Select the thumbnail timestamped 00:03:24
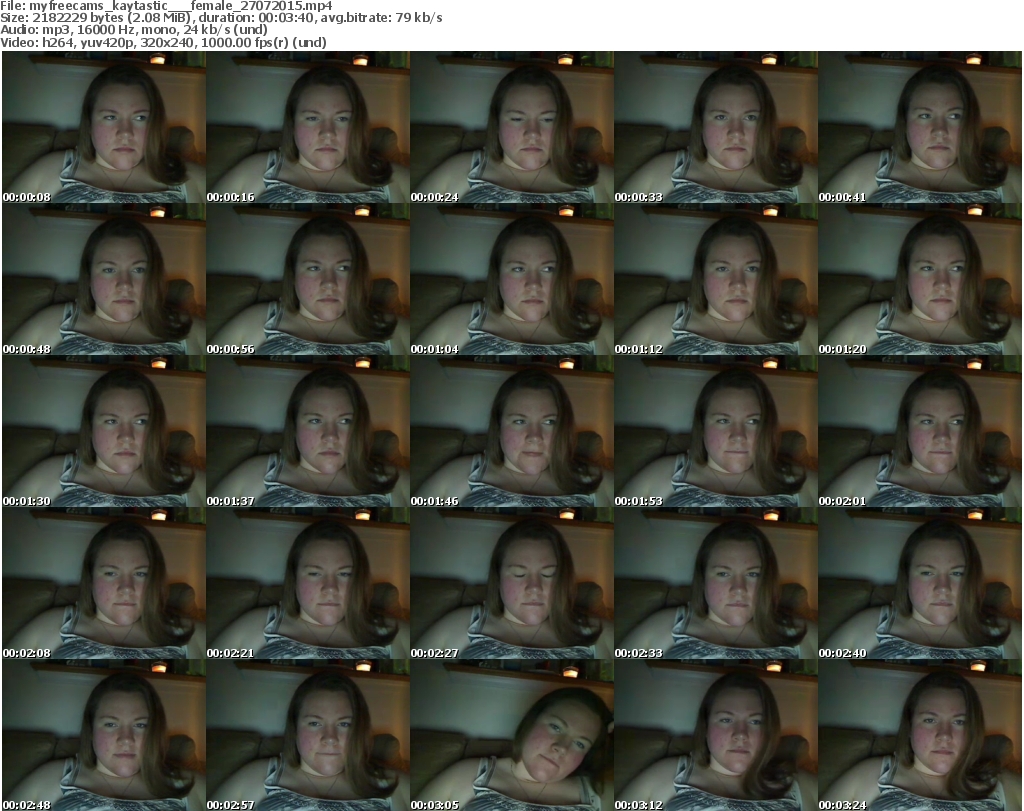 tap(920, 735)
